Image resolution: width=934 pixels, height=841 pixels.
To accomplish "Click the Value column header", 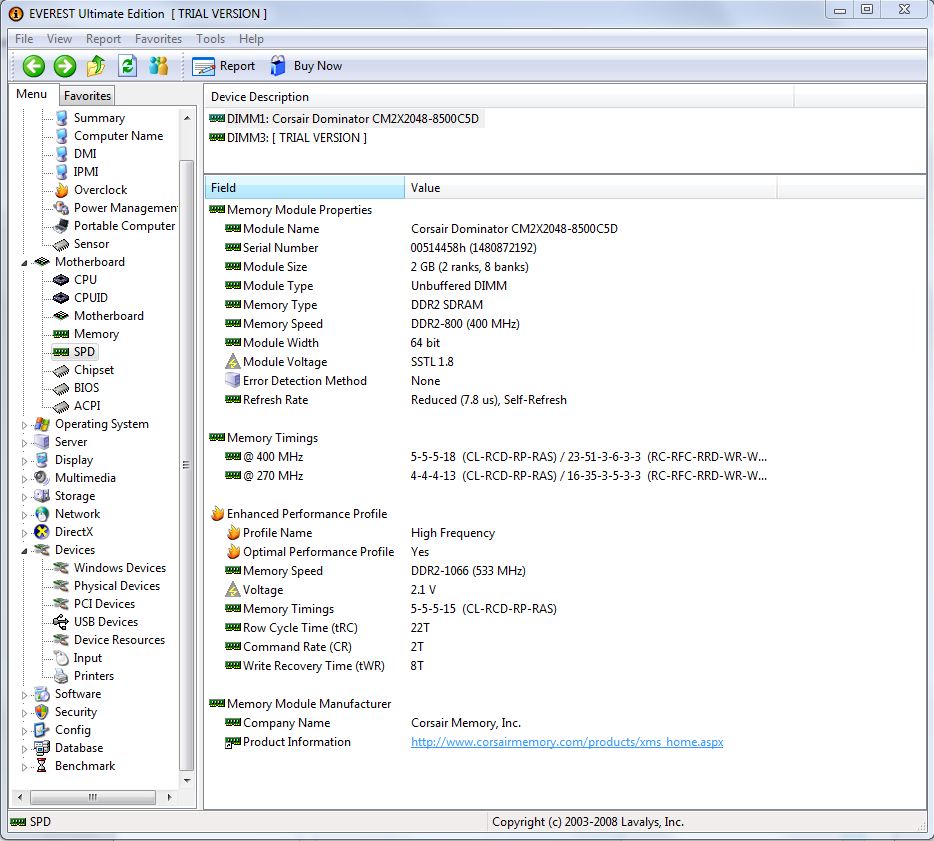I will pos(591,188).
